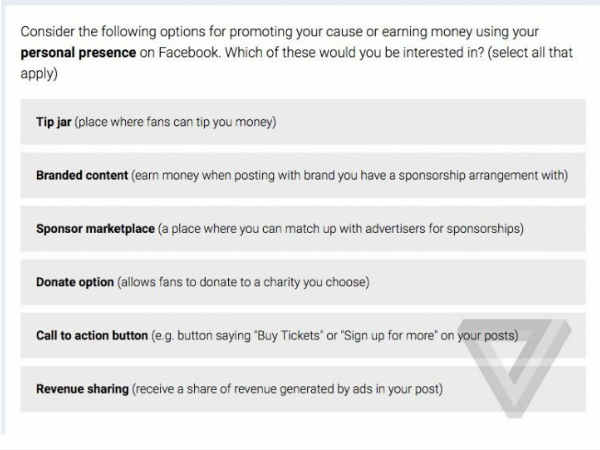Click the bold 'Call to action button' label
This screenshot has width=600, height=450.
[92, 336]
